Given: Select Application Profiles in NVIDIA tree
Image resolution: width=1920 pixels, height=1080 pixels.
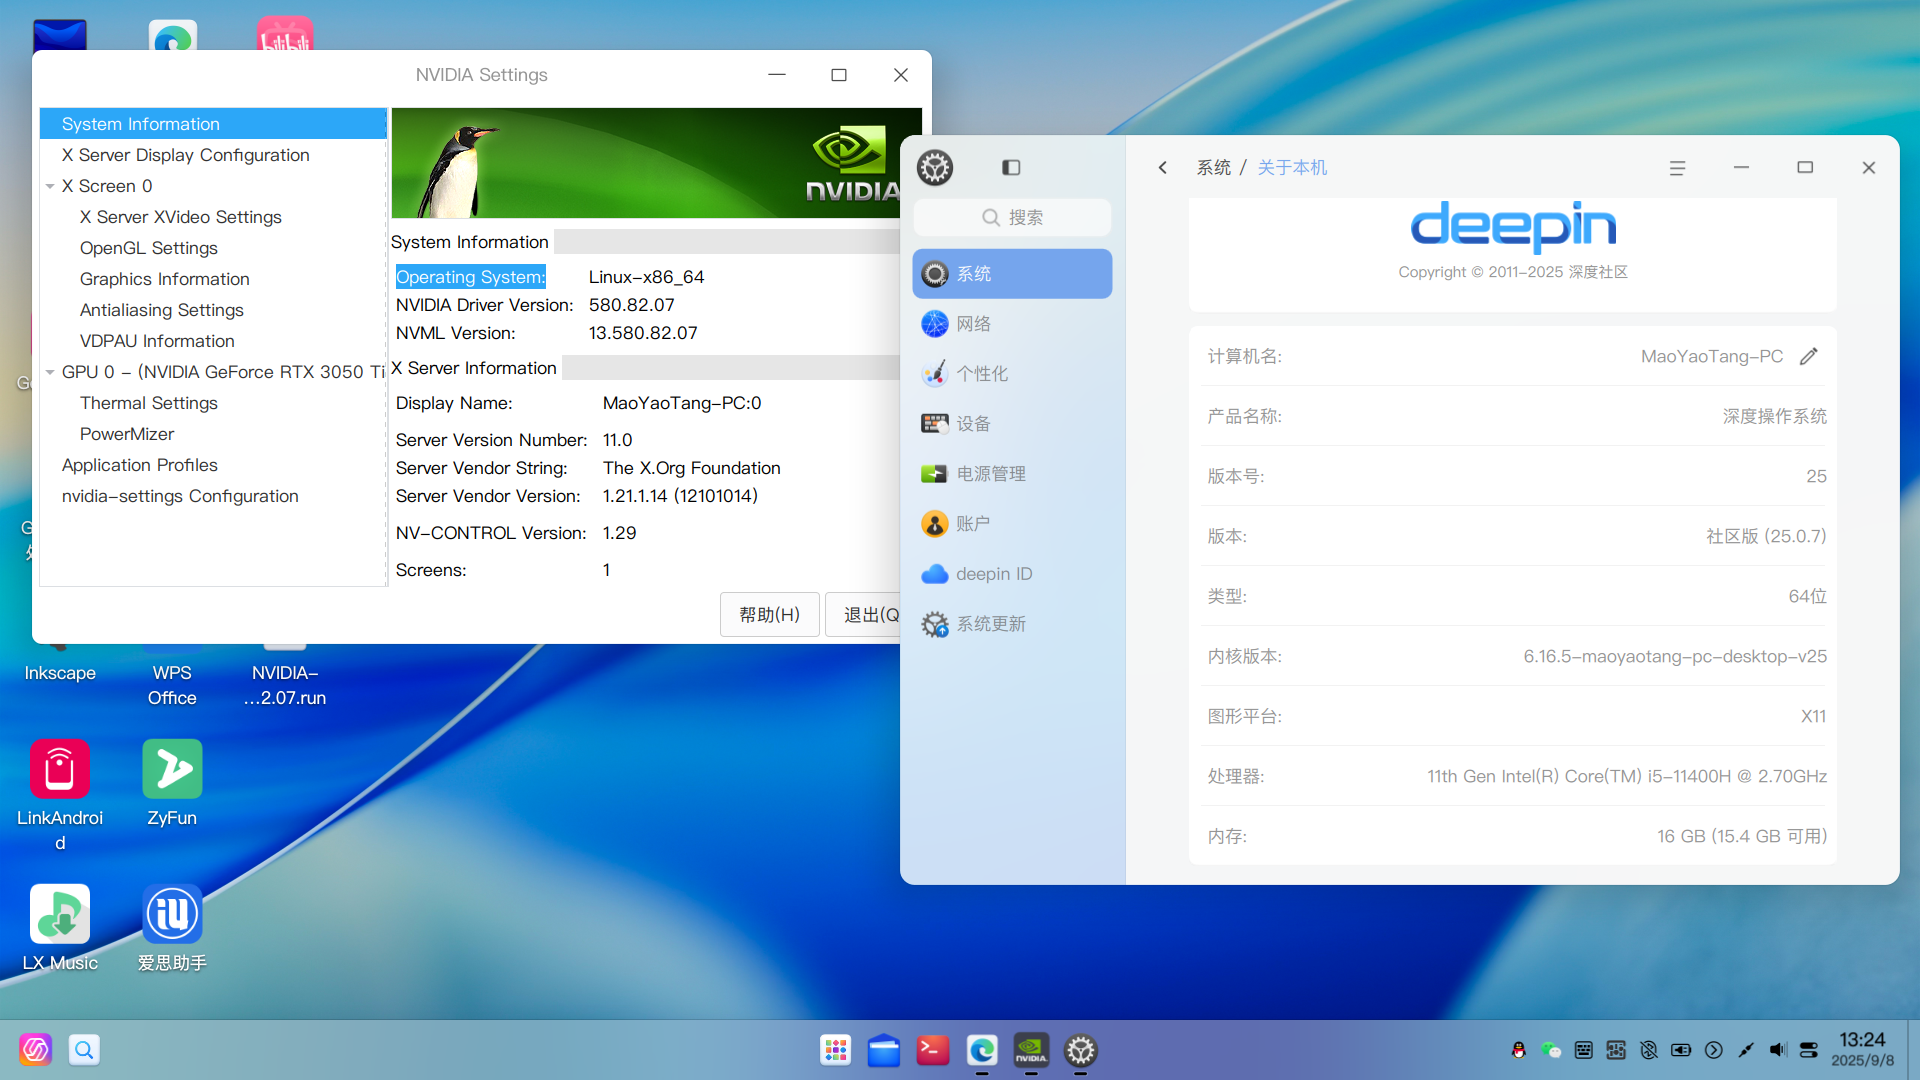Looking at the screenshot, I should pyautogui.click(x=140, y=465).
